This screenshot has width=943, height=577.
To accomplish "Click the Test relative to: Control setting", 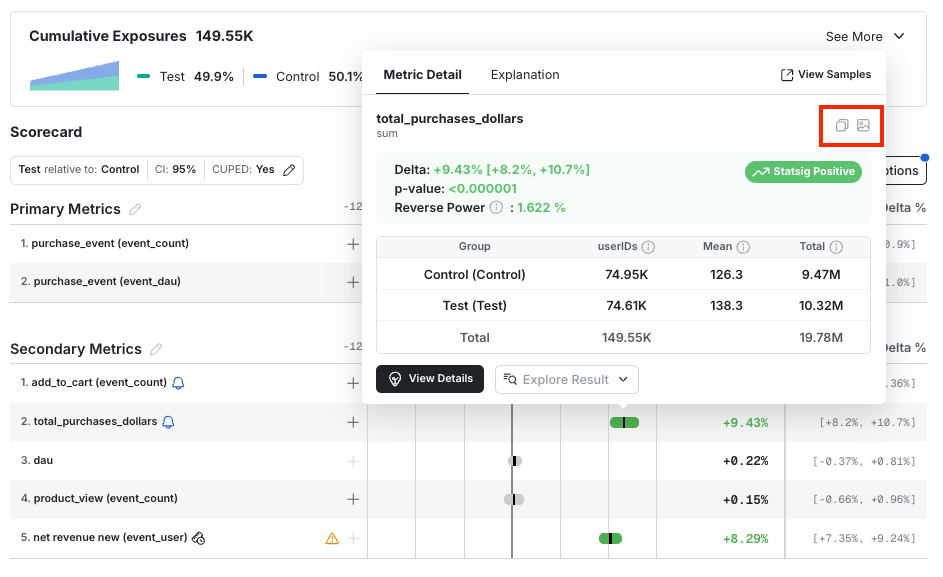I will 79,170.
